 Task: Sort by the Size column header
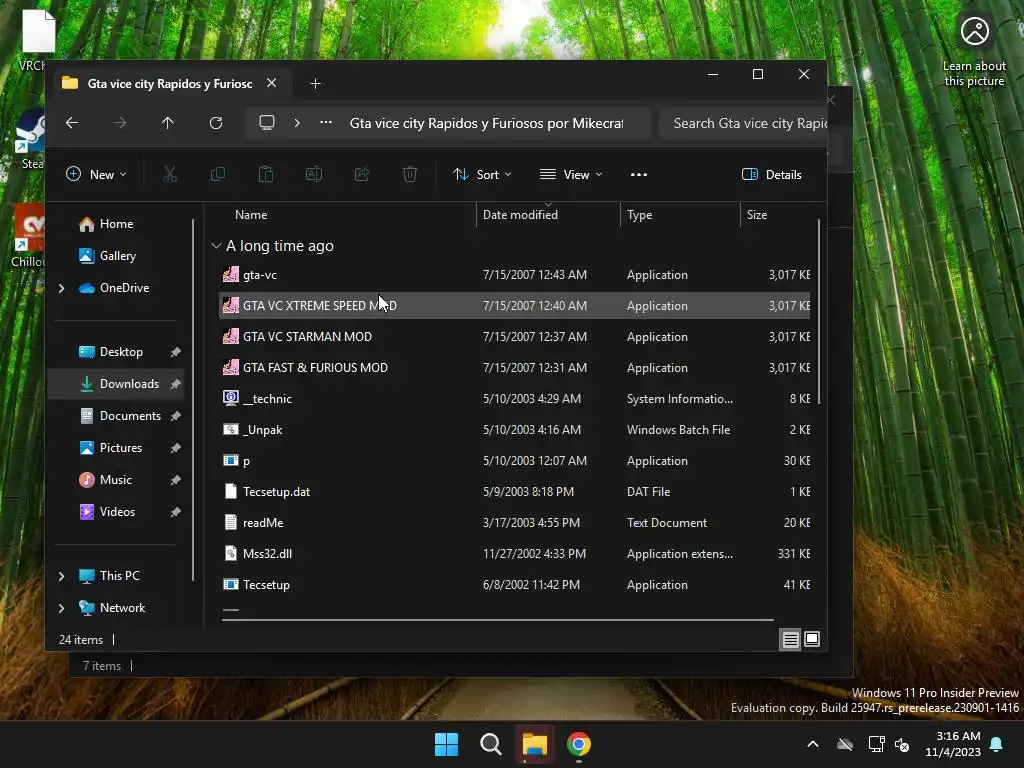[757, 215]
